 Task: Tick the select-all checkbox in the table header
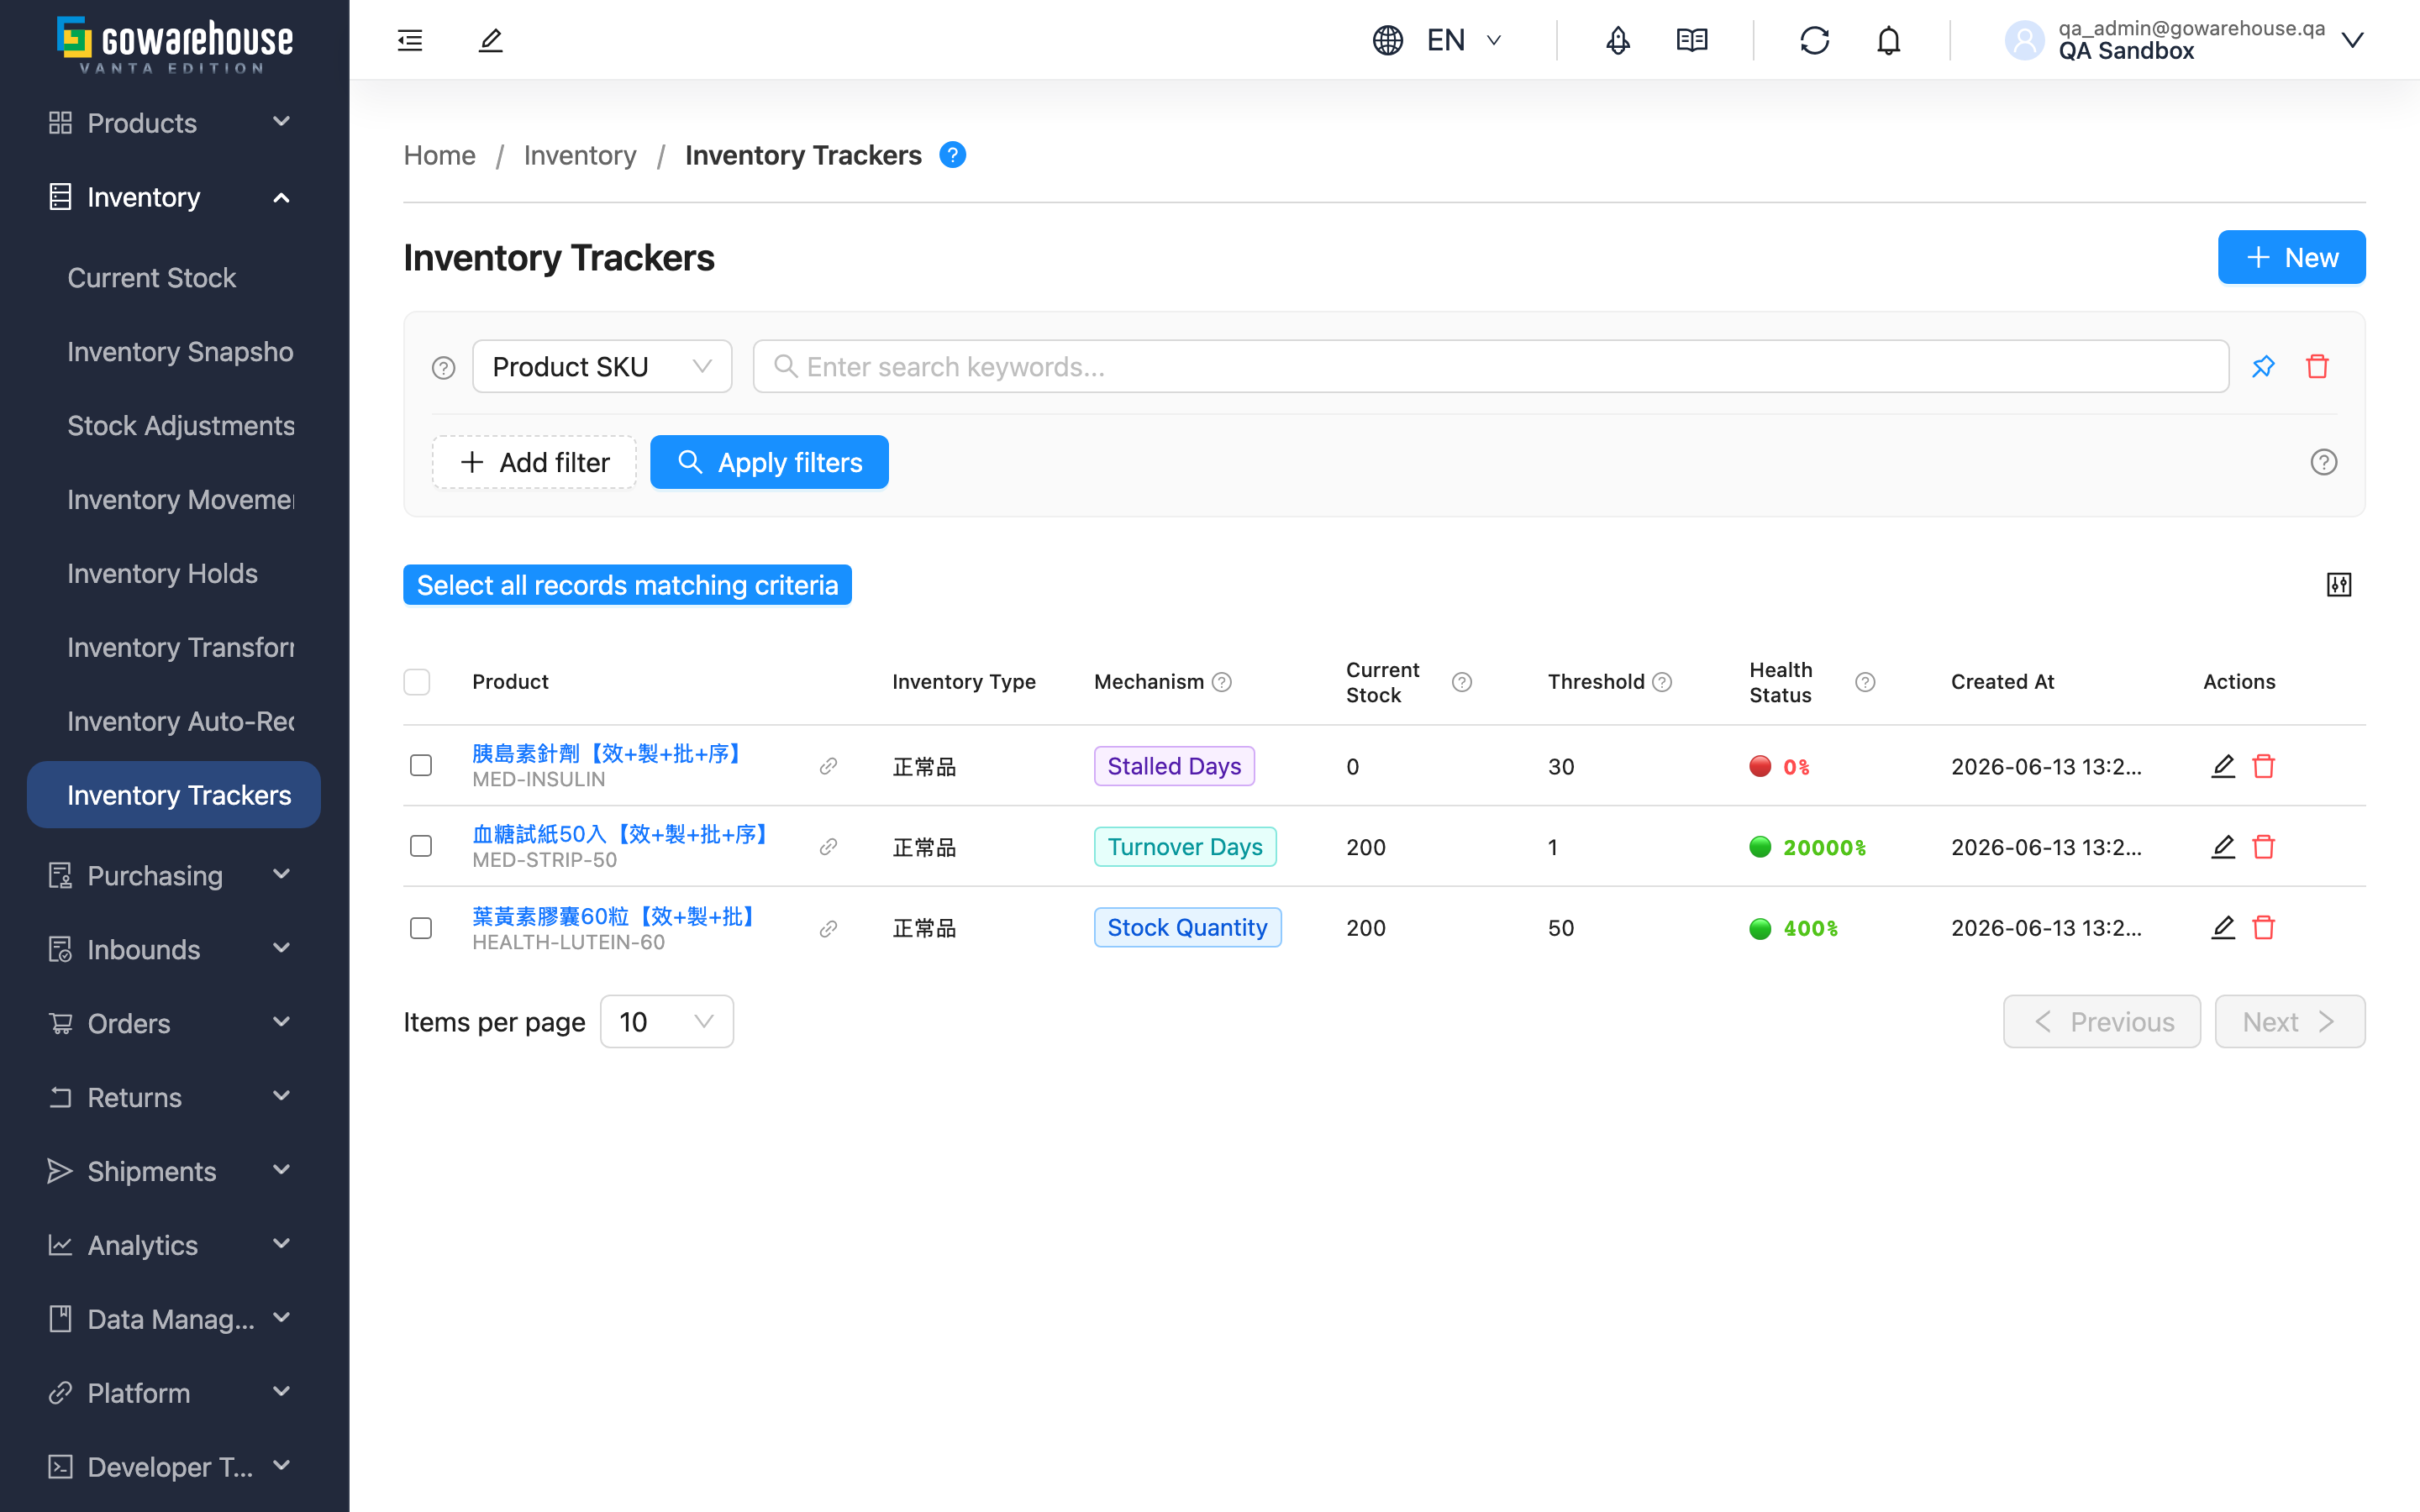coord(417,682)
